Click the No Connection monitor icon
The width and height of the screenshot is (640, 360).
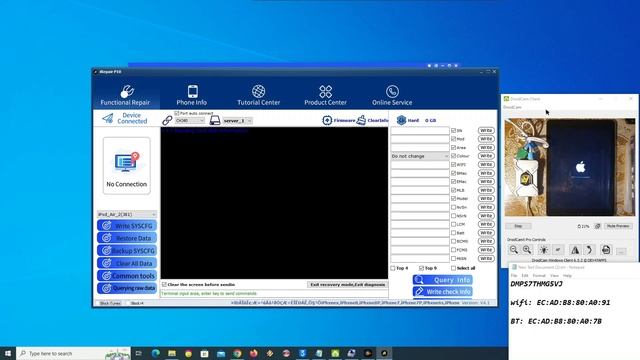tap(127, 162)
